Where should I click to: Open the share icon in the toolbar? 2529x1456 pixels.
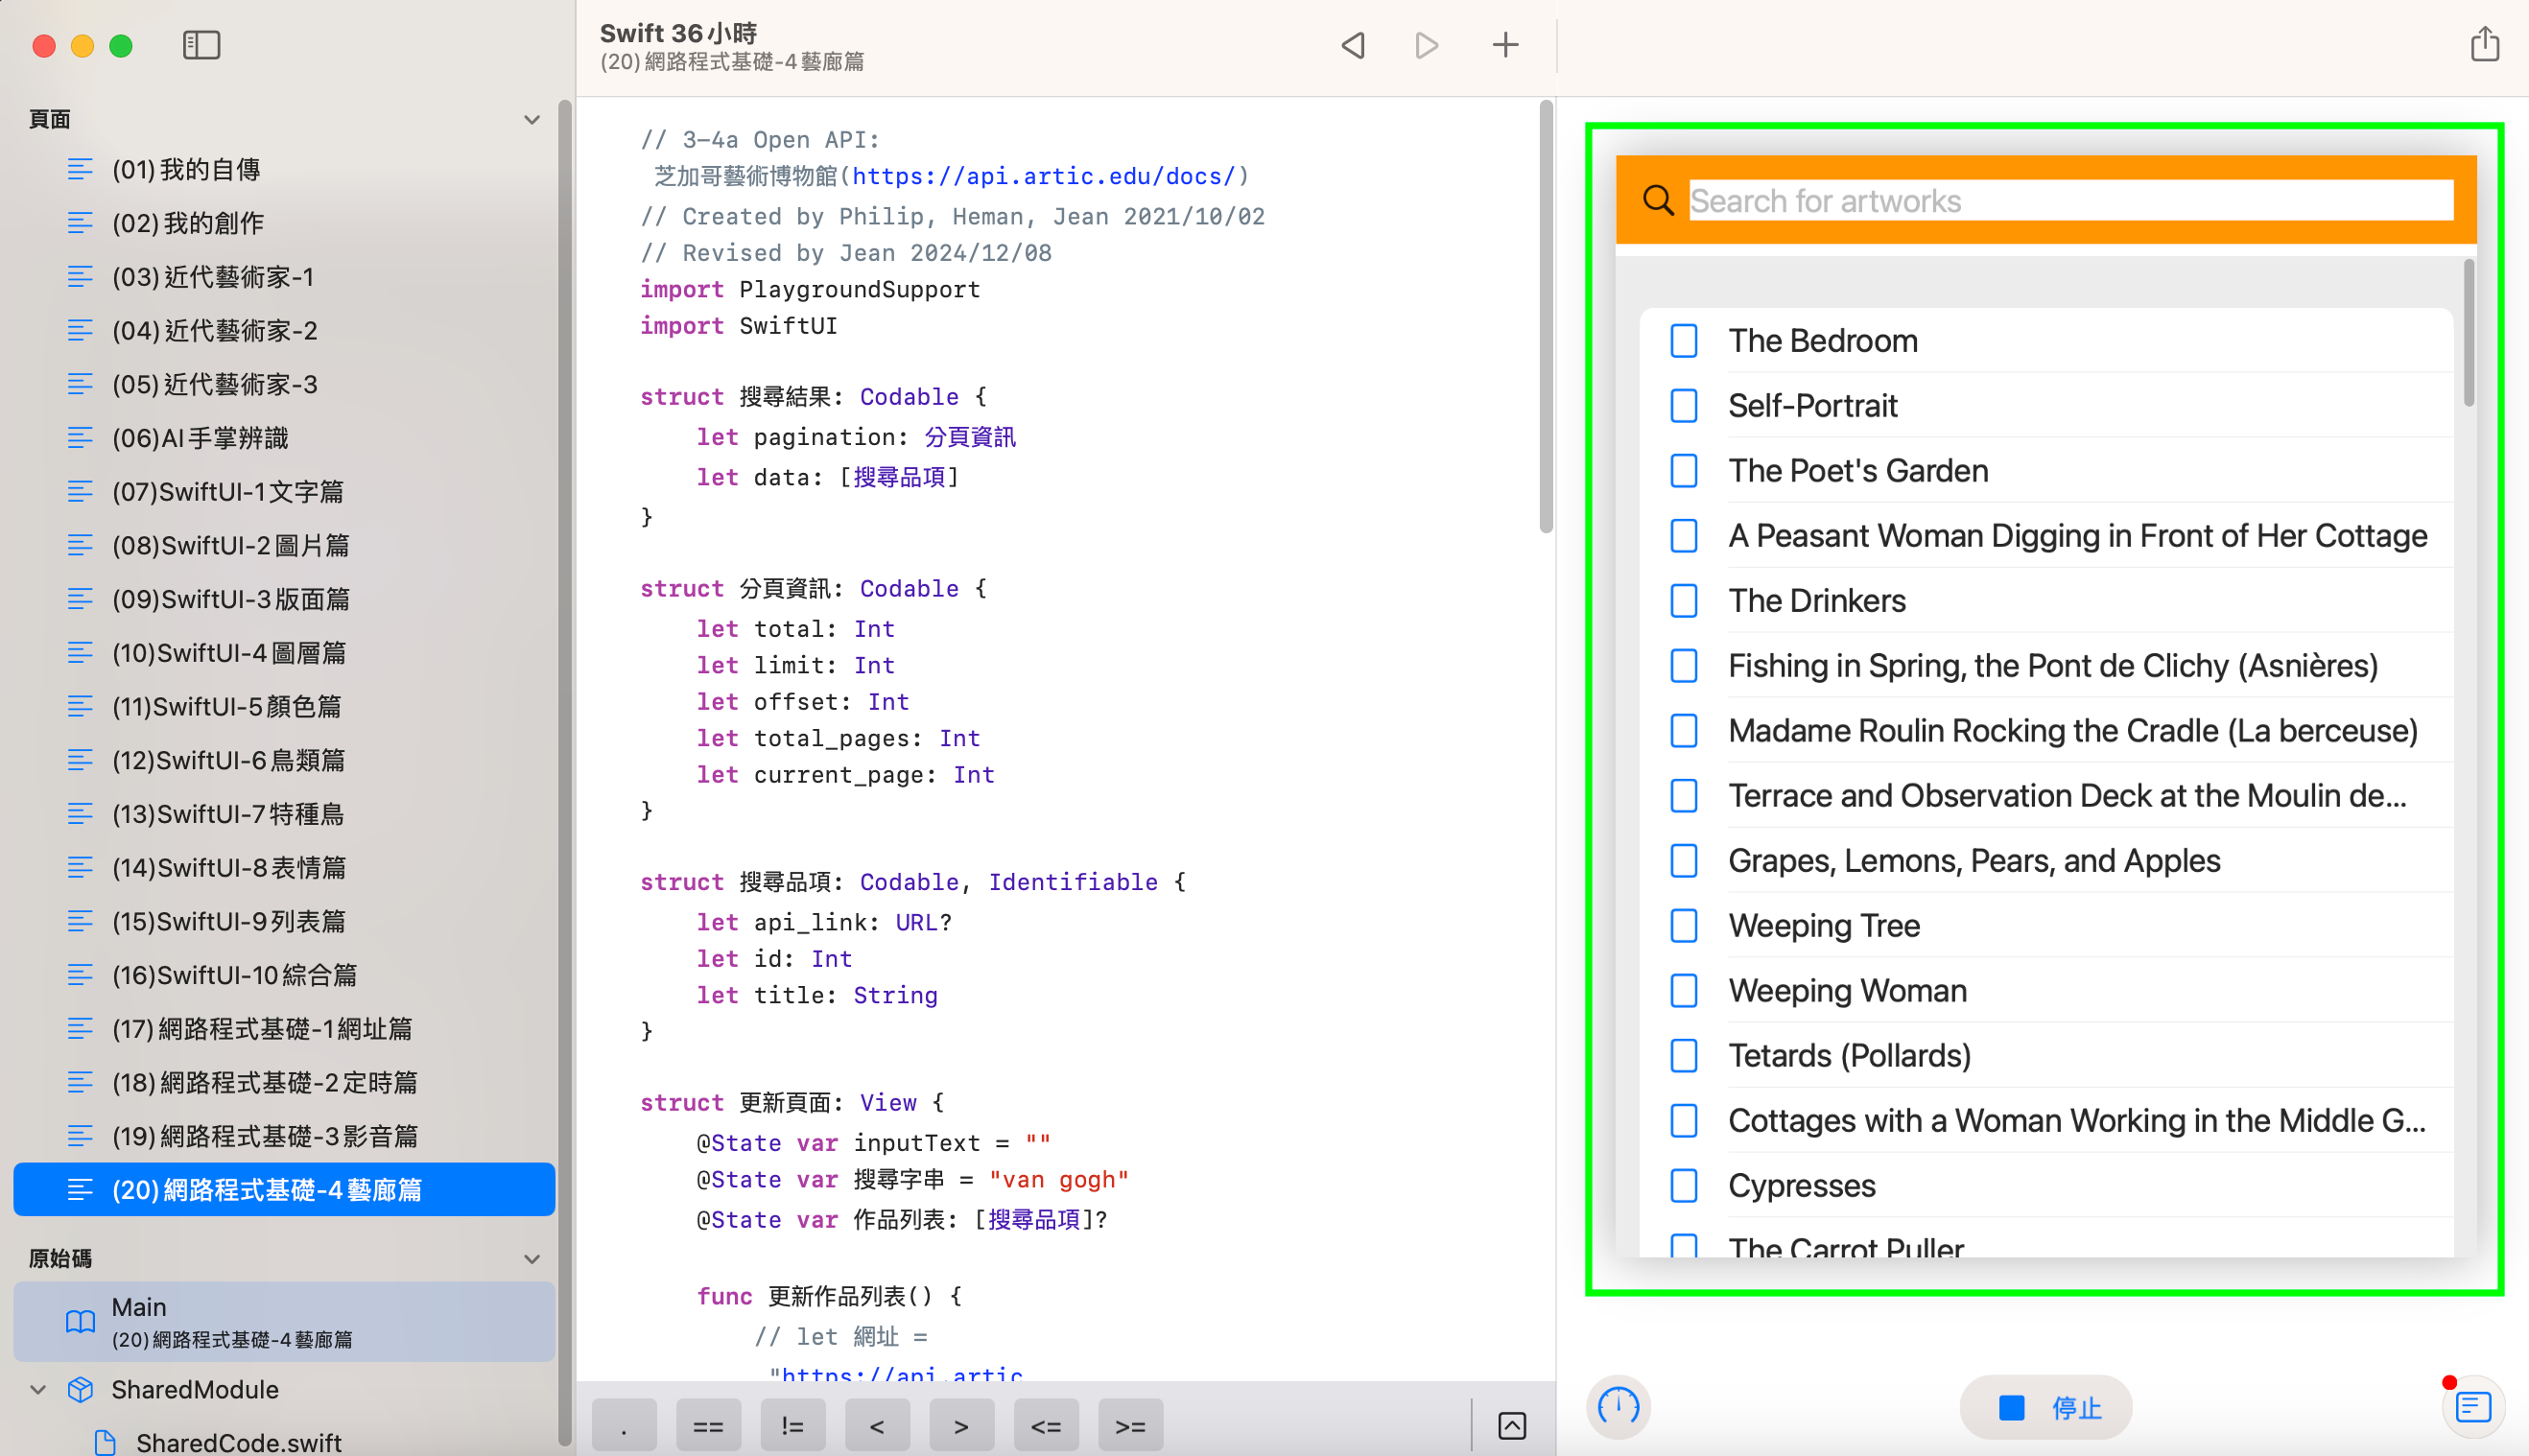coord(2484,45)
